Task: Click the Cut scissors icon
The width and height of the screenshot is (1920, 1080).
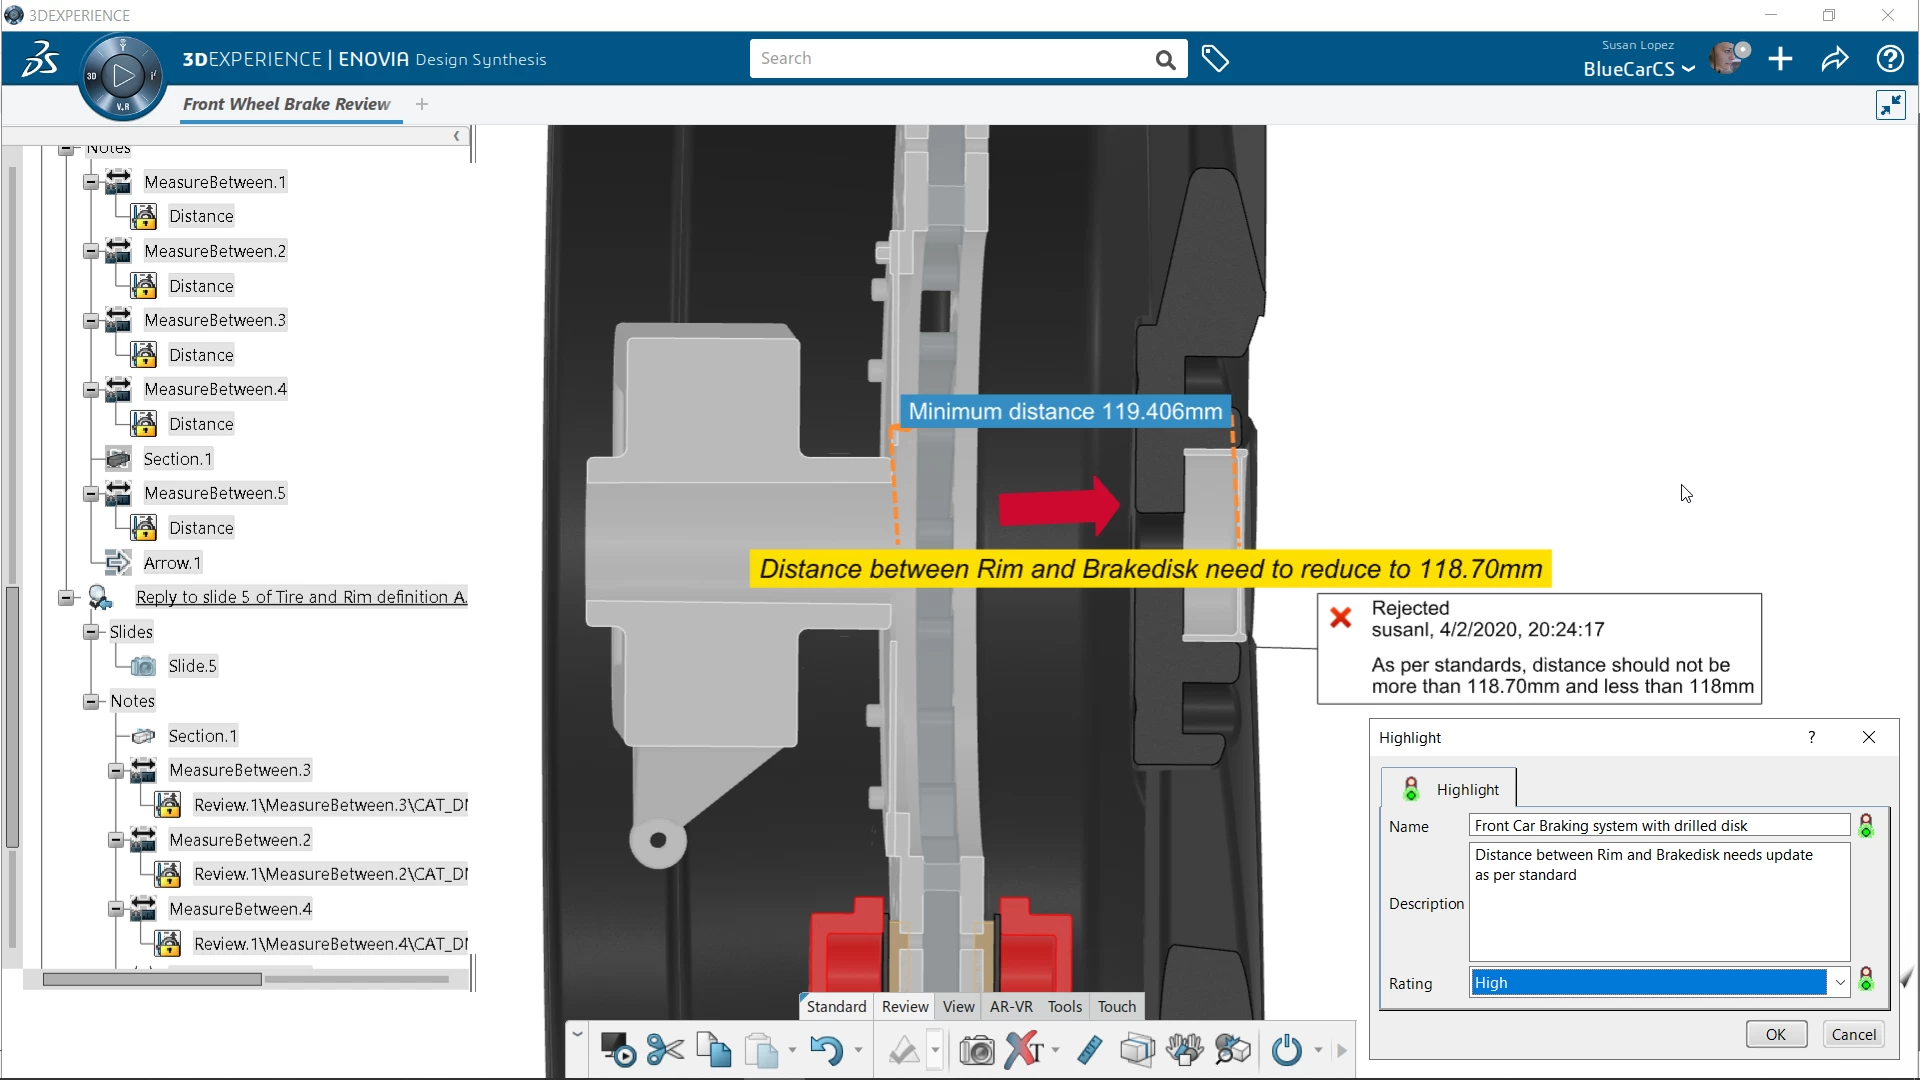Action: coord(665,1051)
